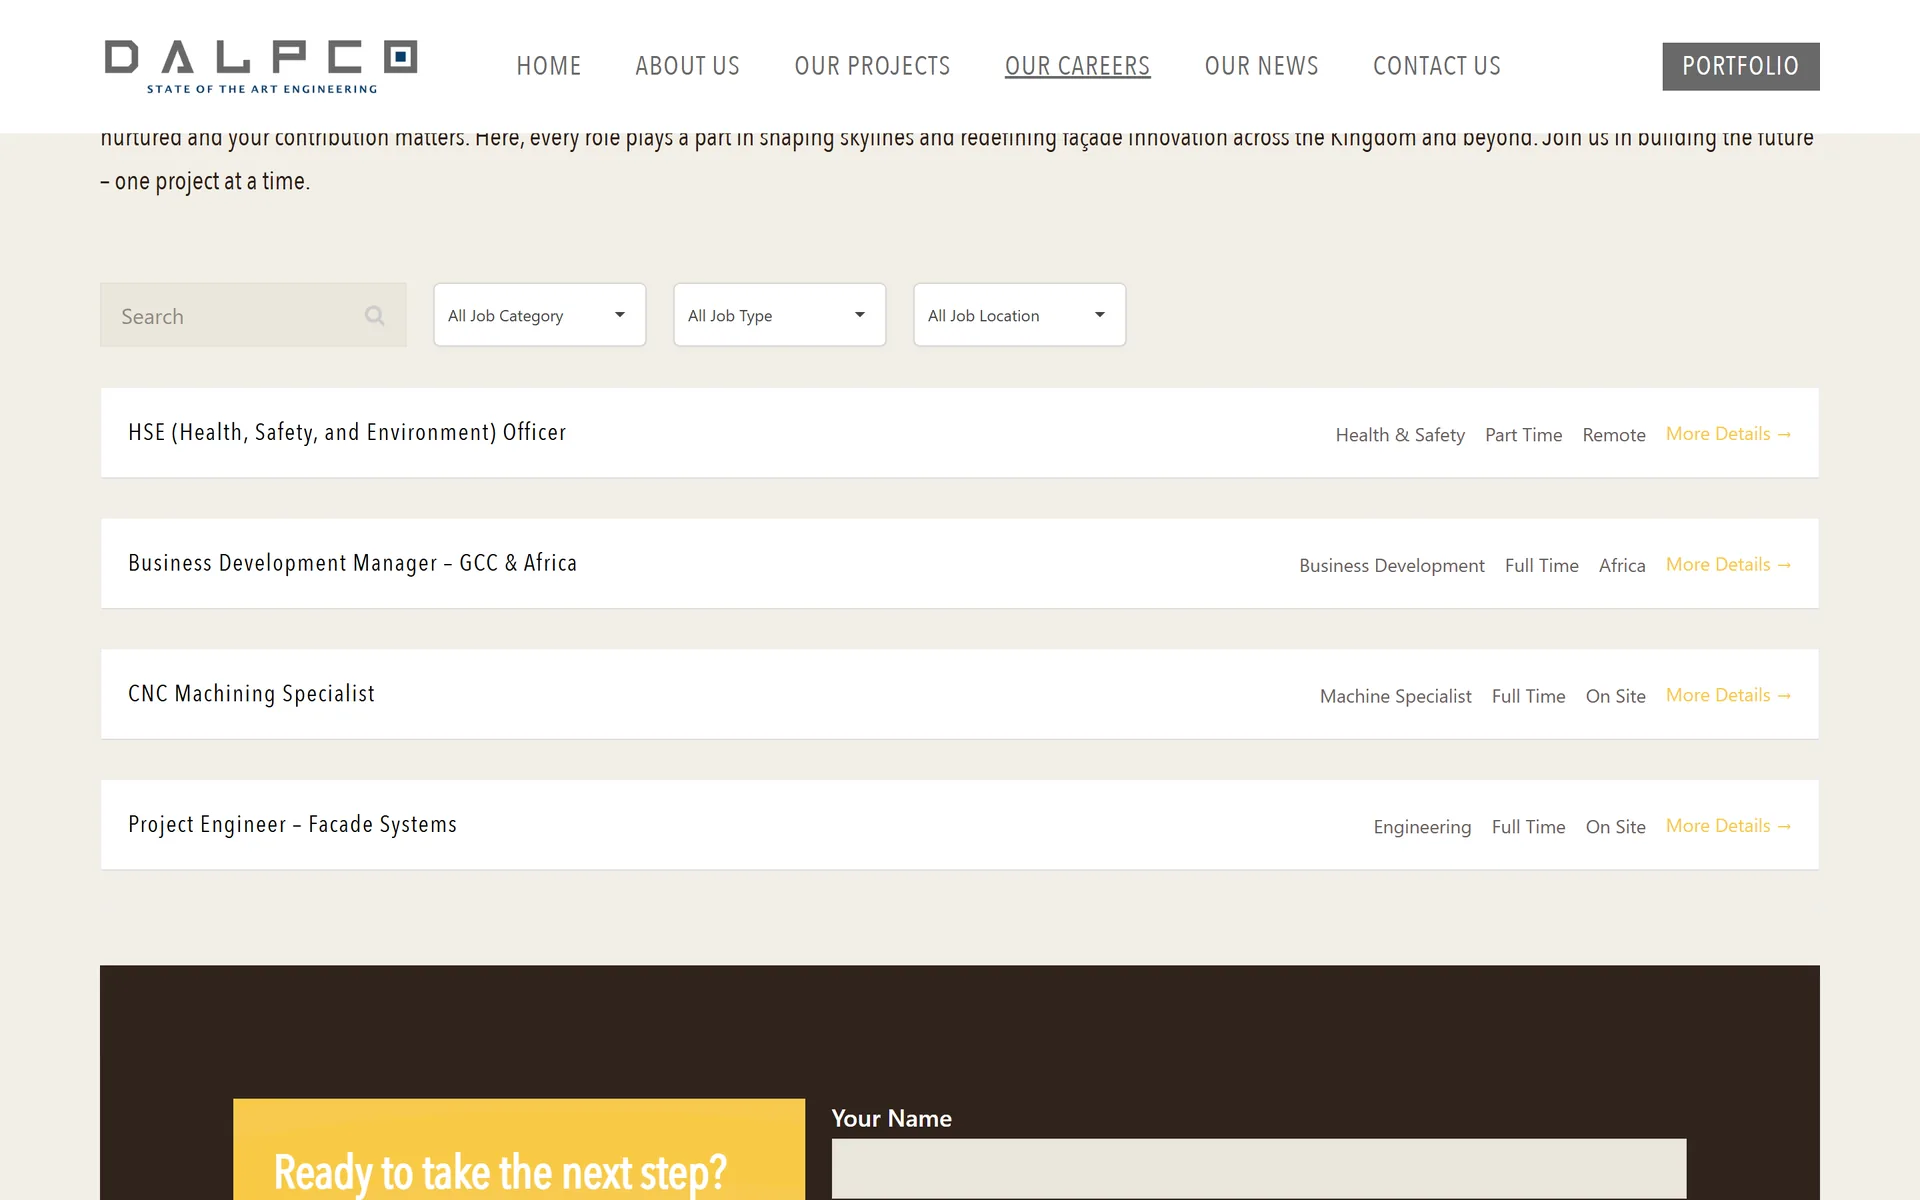Image resolution: width=1920 pixels, height=1200 pixels.
Task: Click the Part Time job type tag
Action: point(1524,435)
